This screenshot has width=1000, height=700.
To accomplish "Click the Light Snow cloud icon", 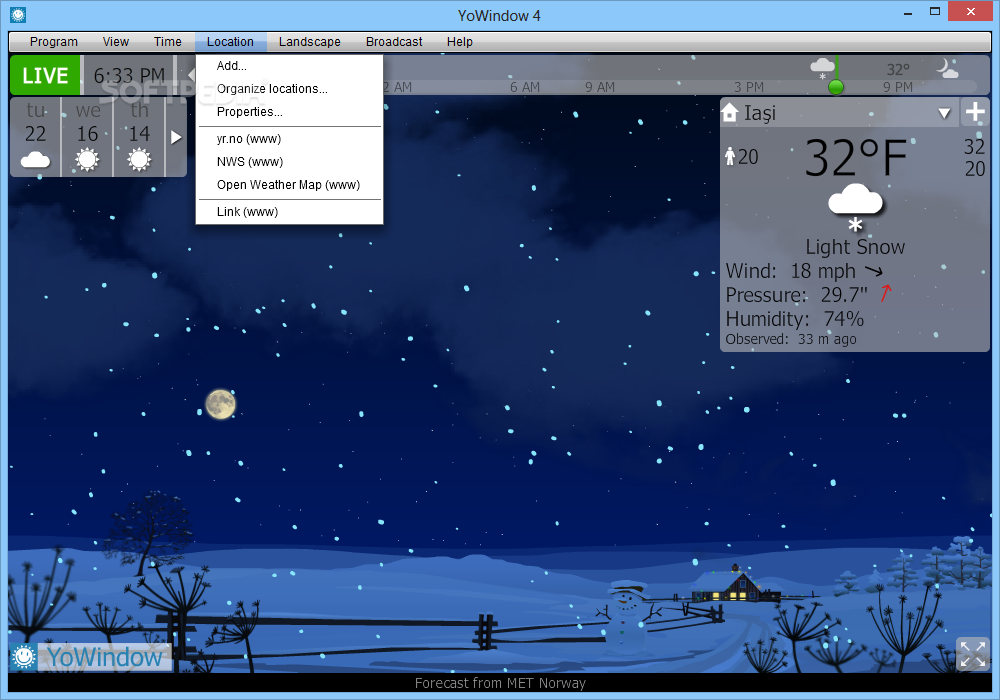I will (x=855, y=207).
